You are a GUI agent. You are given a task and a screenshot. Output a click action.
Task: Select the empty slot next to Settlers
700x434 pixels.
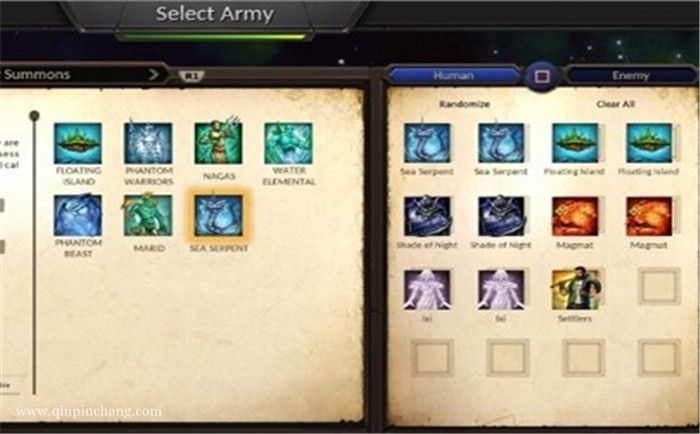[x=659, y=286]
